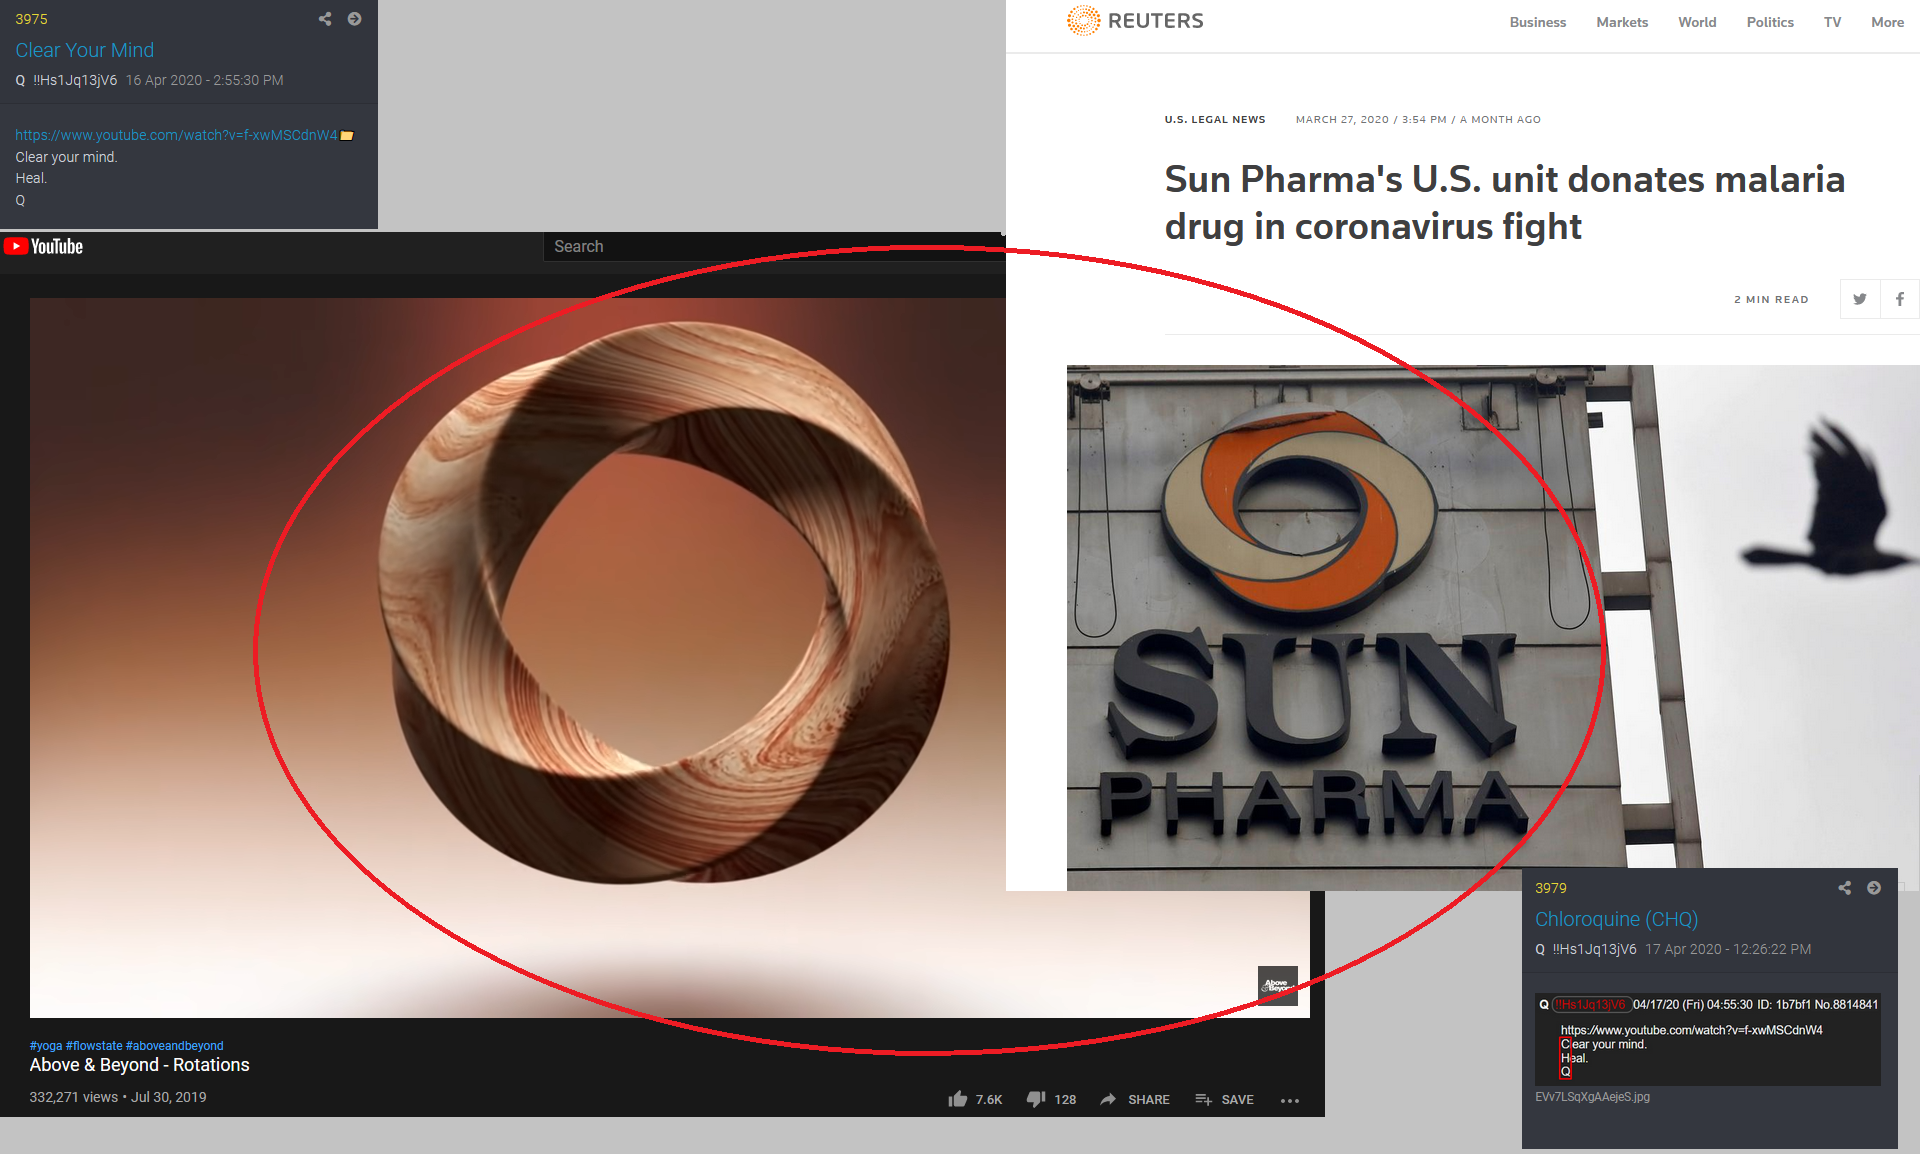
Task: Open the More menu on Reuters
Action: (1887, 22)
